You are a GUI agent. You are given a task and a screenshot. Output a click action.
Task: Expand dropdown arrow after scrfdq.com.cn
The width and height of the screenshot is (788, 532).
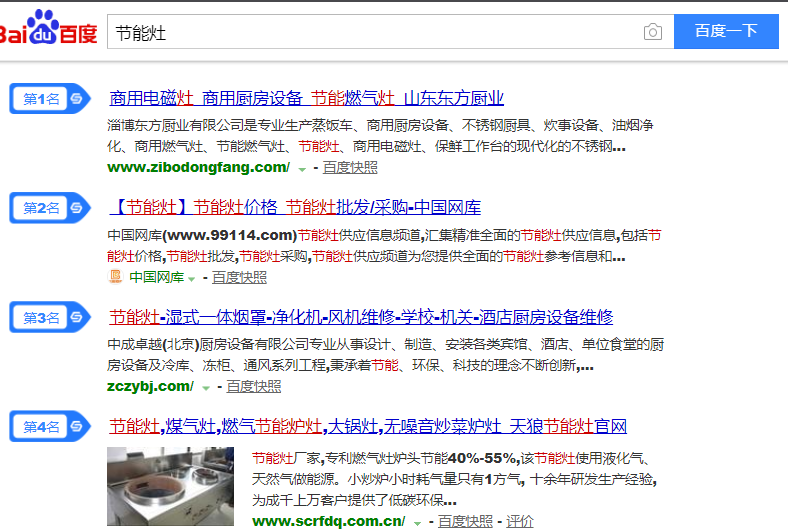(417, 523)
